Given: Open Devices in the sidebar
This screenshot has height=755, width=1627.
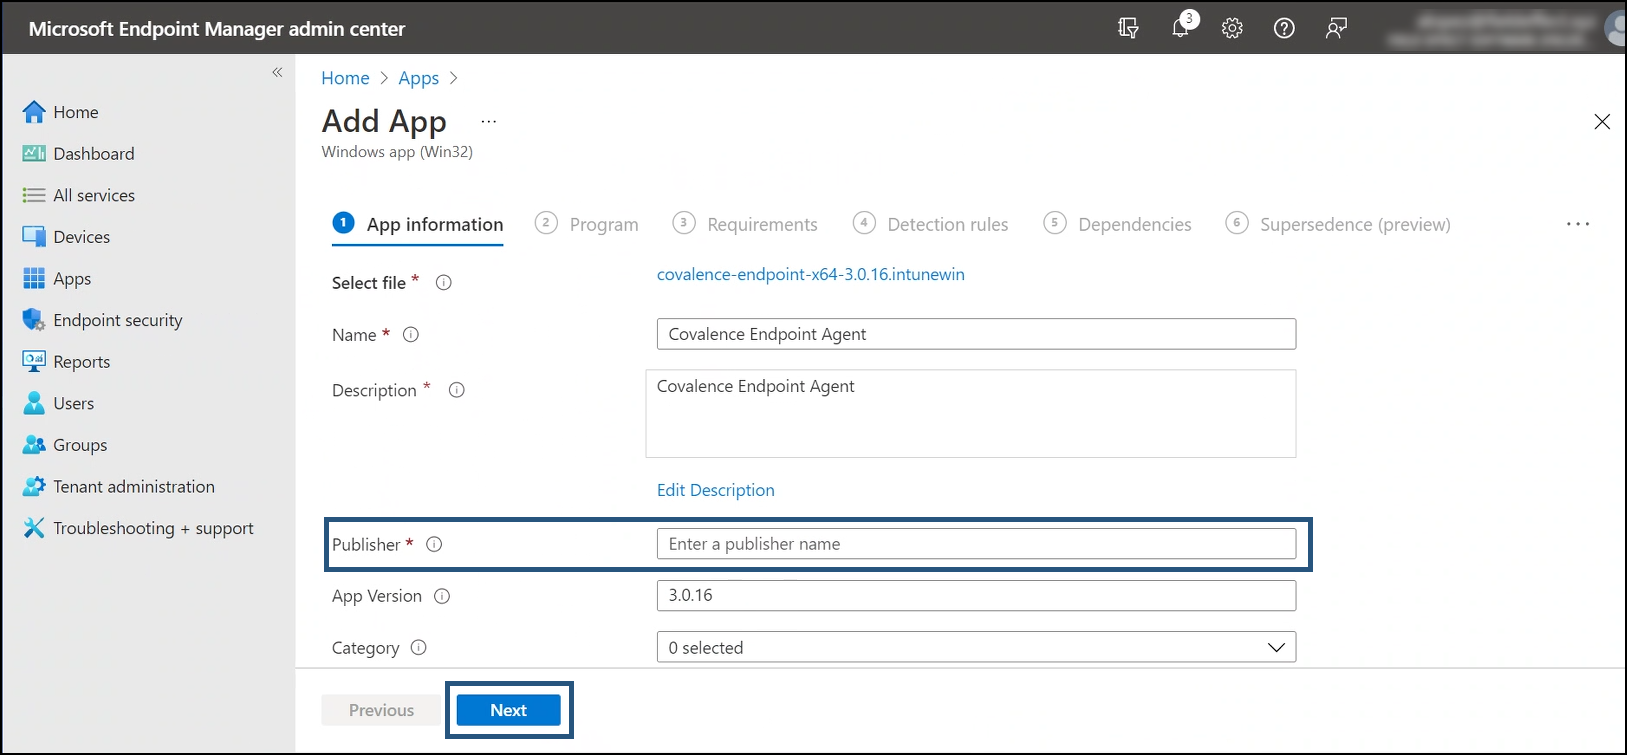Looking at the screenshot, I should 66,237.
